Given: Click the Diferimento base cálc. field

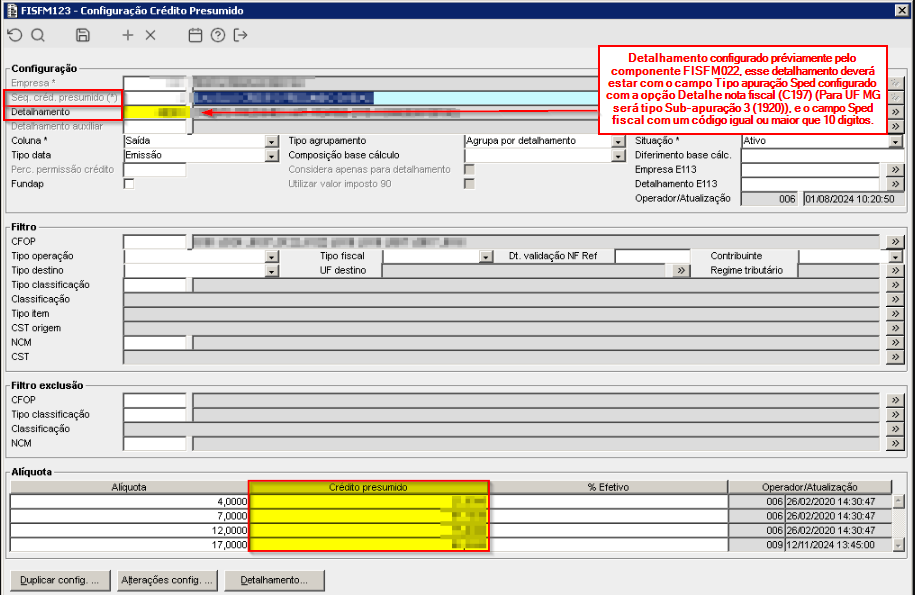Looking at the screenshot, I should click(x=822, y=155).
